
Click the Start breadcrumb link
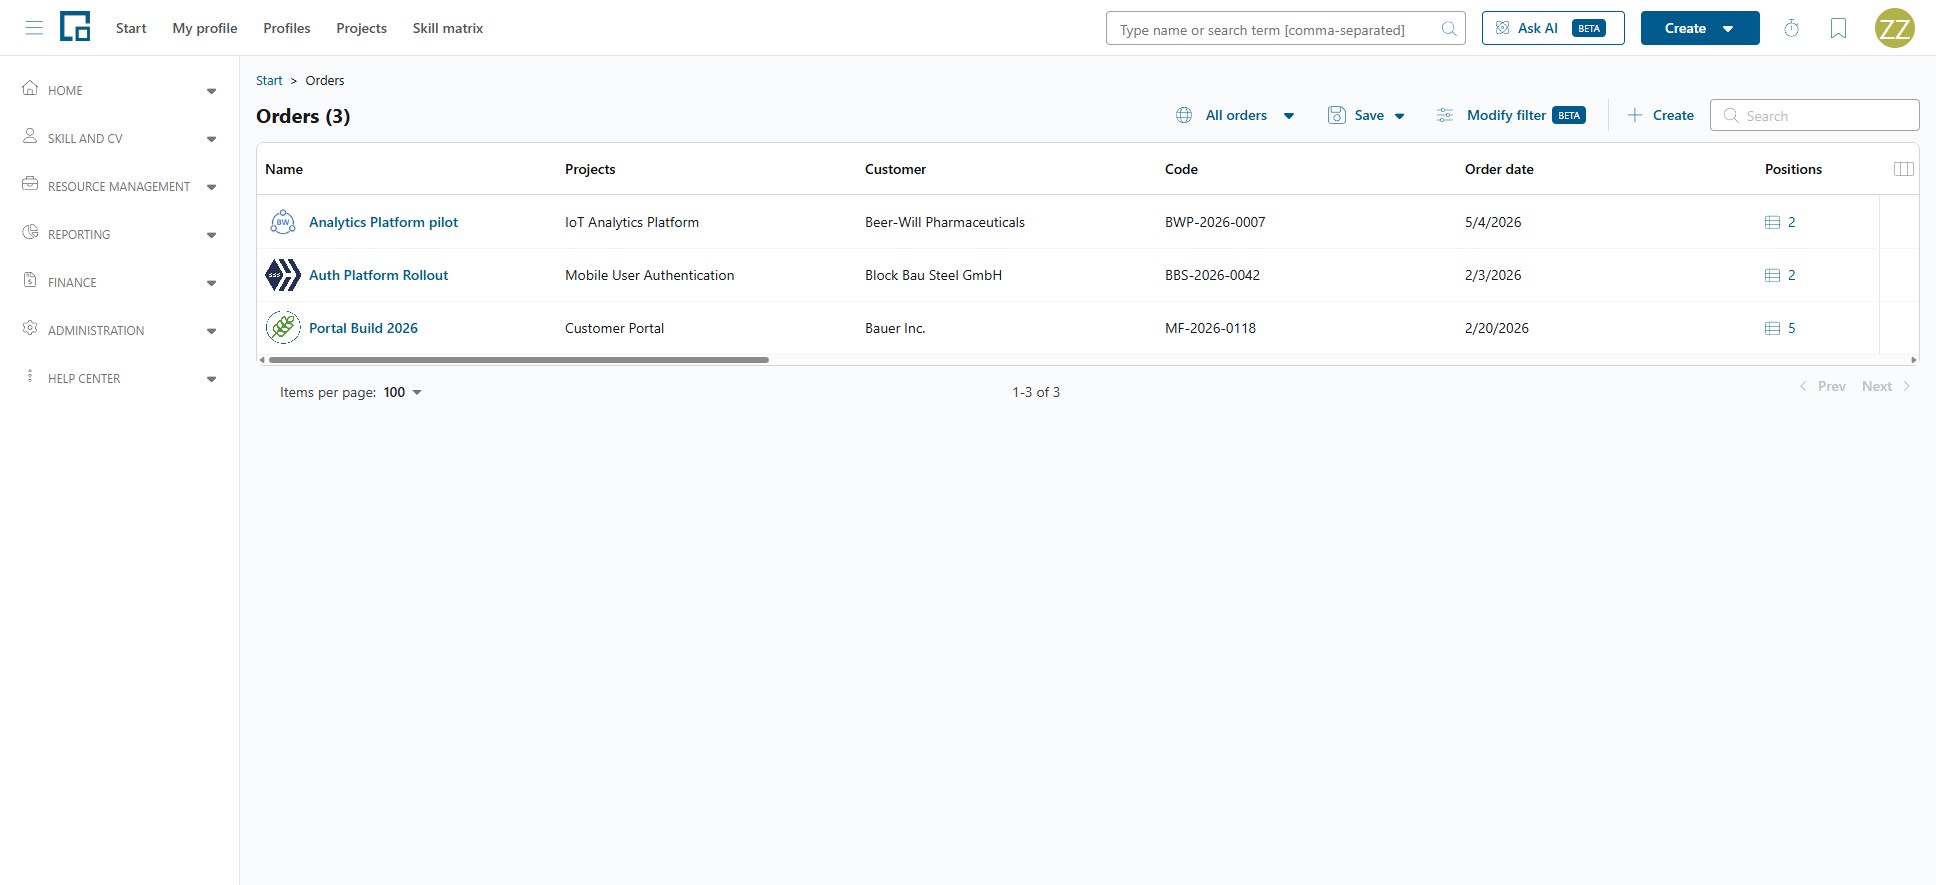[269, 80]
